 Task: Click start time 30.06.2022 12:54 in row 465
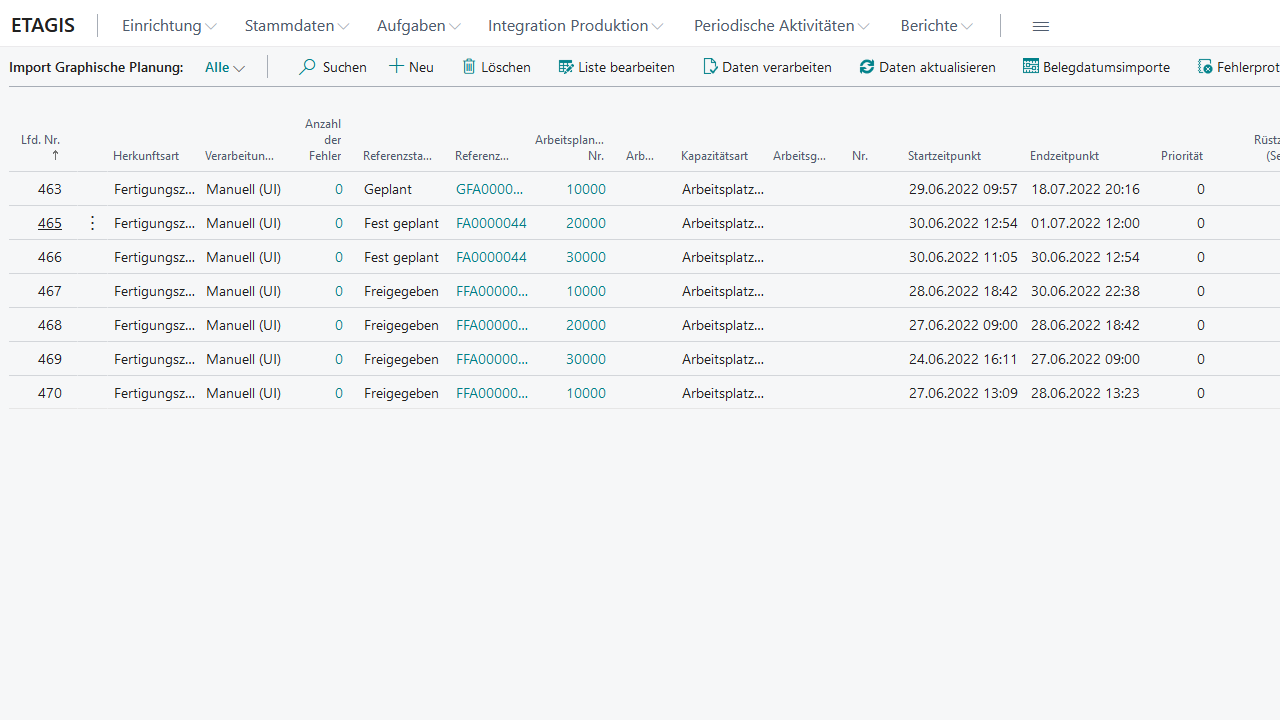click(963, 223)
